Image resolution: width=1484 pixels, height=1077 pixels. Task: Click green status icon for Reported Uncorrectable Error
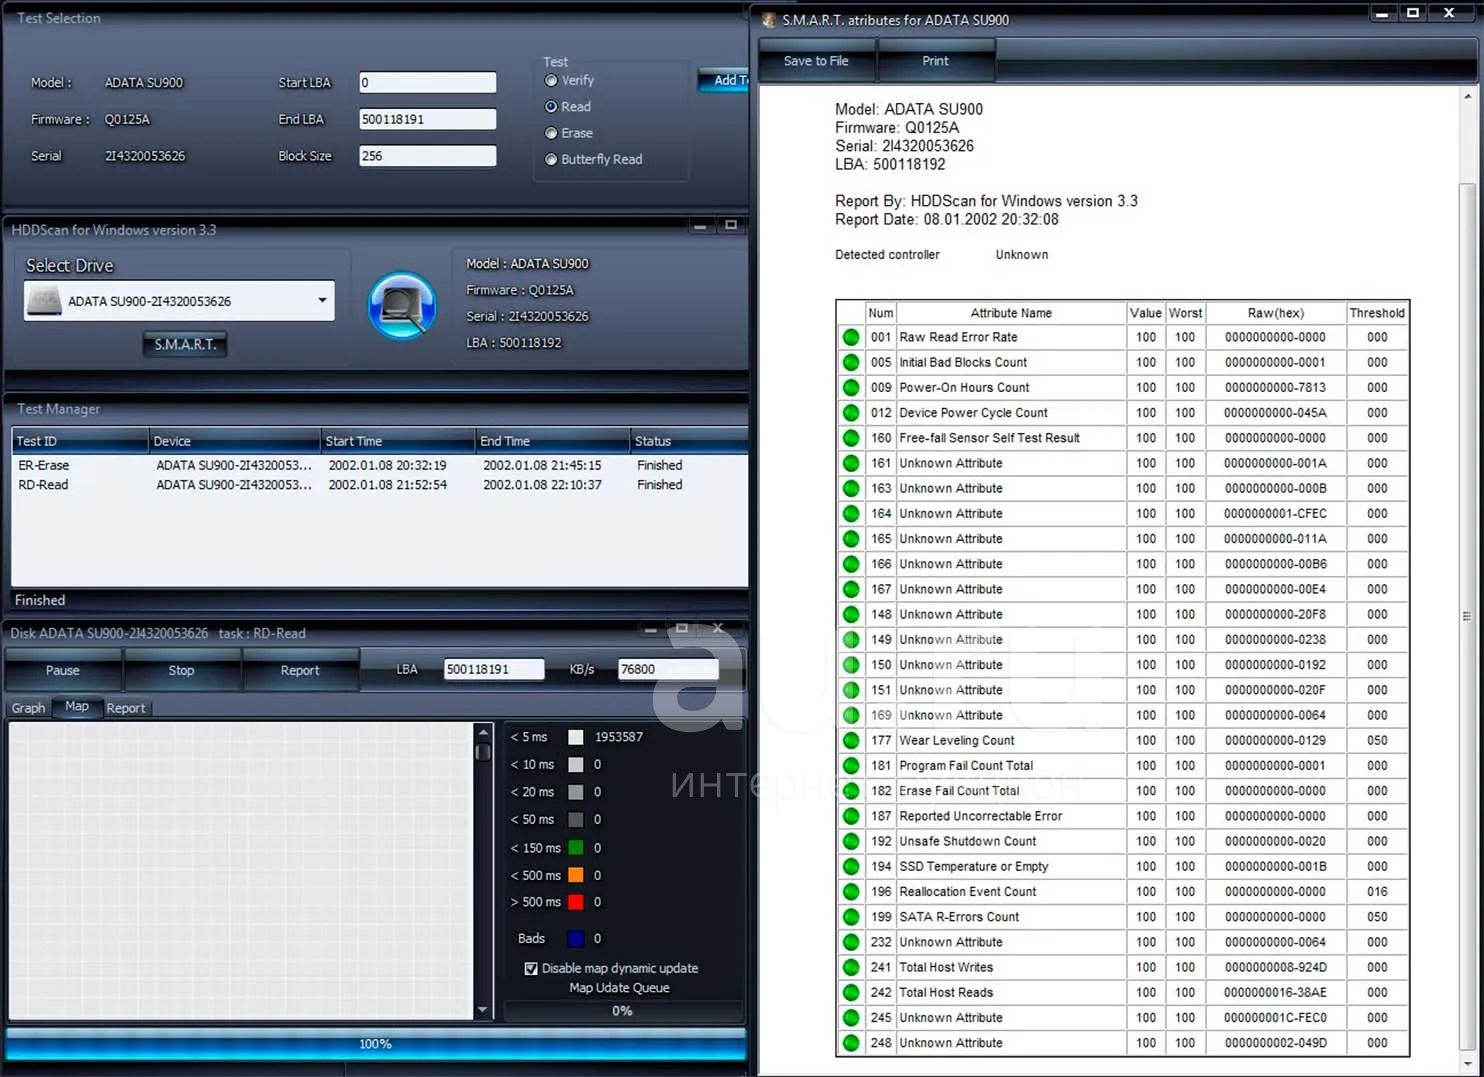(x=851, y=816)
